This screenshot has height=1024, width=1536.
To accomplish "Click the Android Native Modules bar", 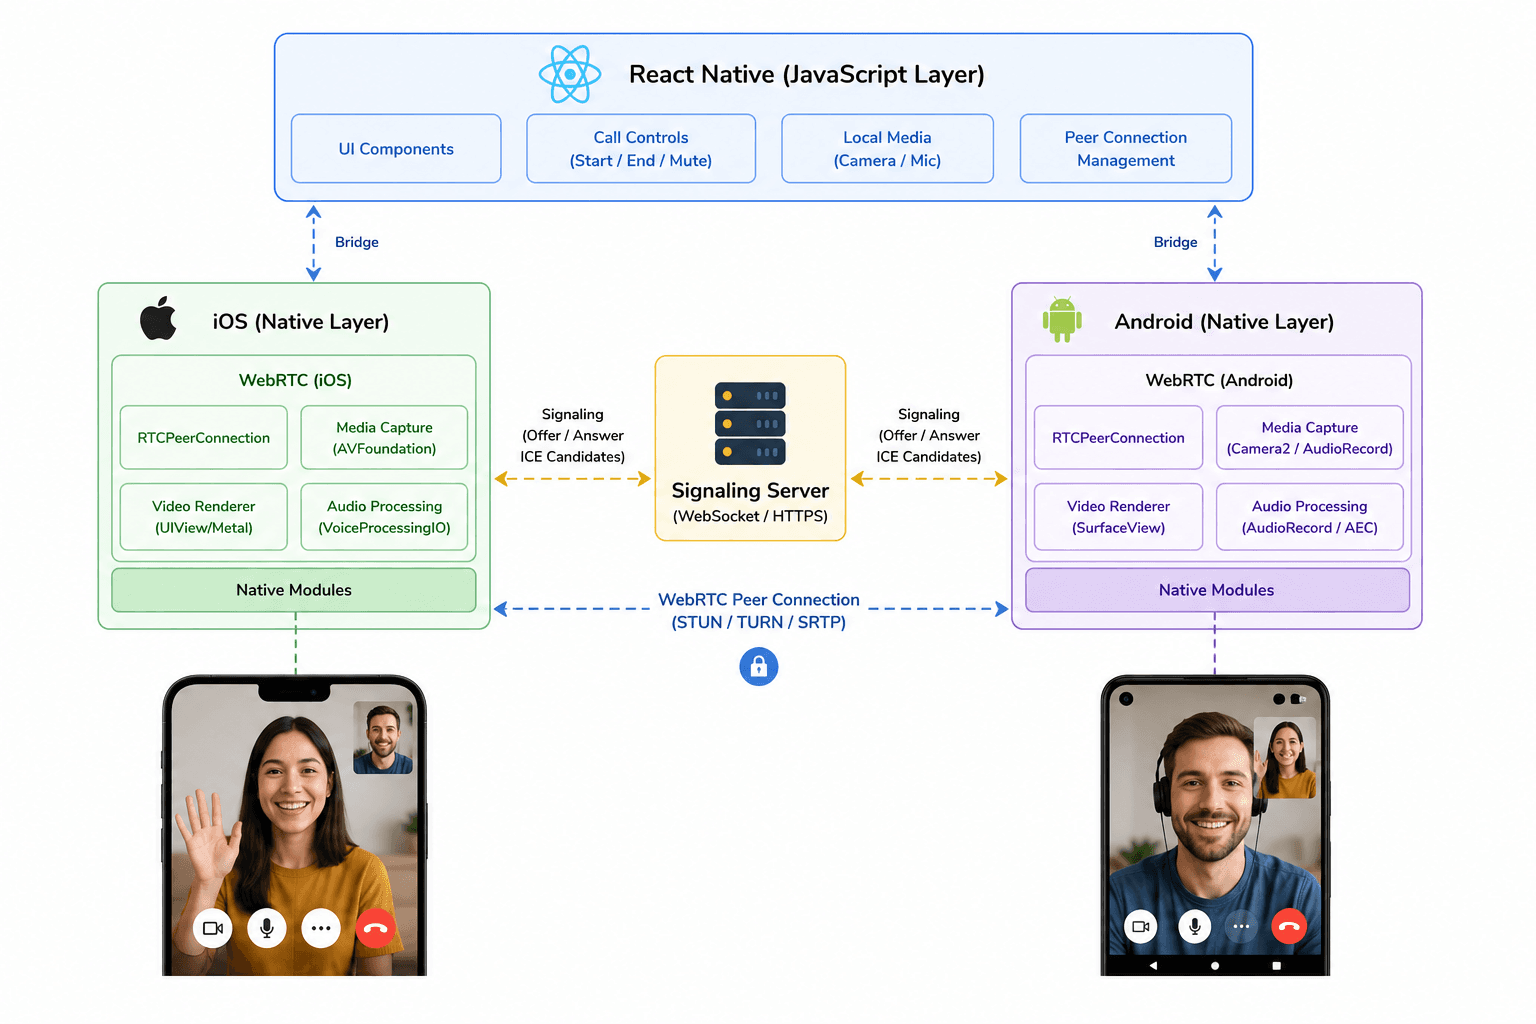I will 1217,590.
